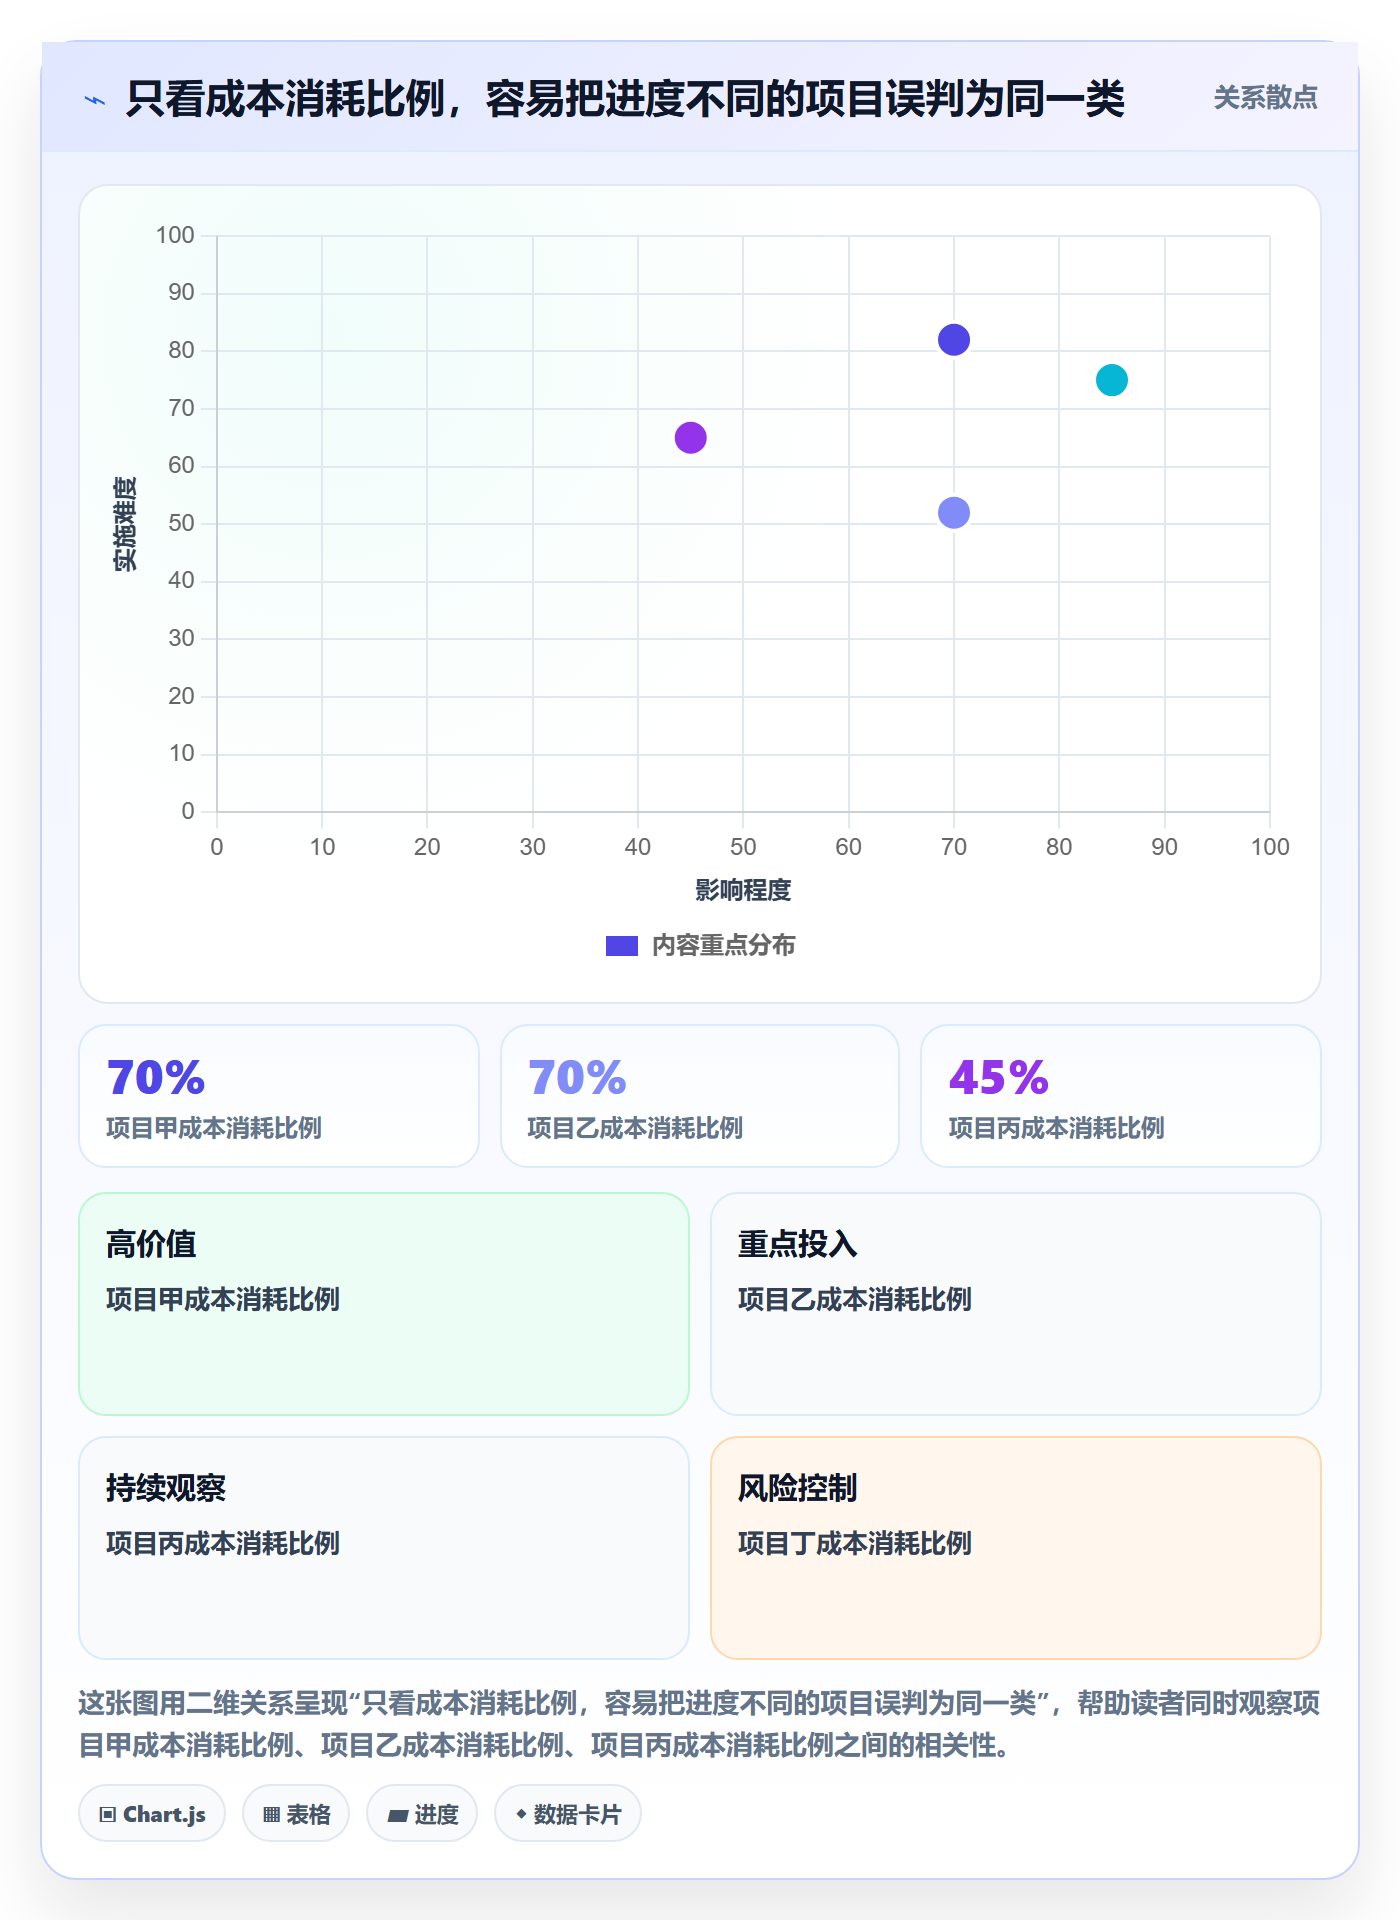Click the 数据卡片 diamond icon tag

click(x=568, y=1813)
